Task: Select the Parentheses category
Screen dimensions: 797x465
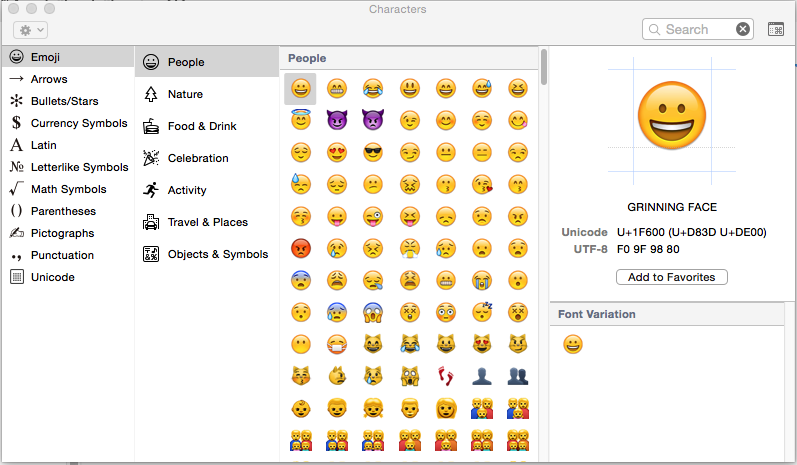Action: click(68, 211)
